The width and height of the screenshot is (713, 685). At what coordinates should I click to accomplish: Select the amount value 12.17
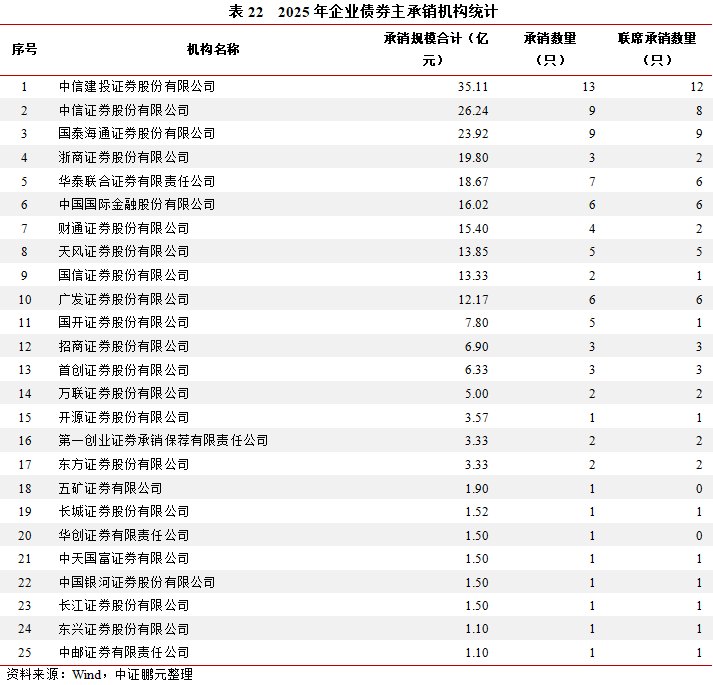(x=472, y=299)
